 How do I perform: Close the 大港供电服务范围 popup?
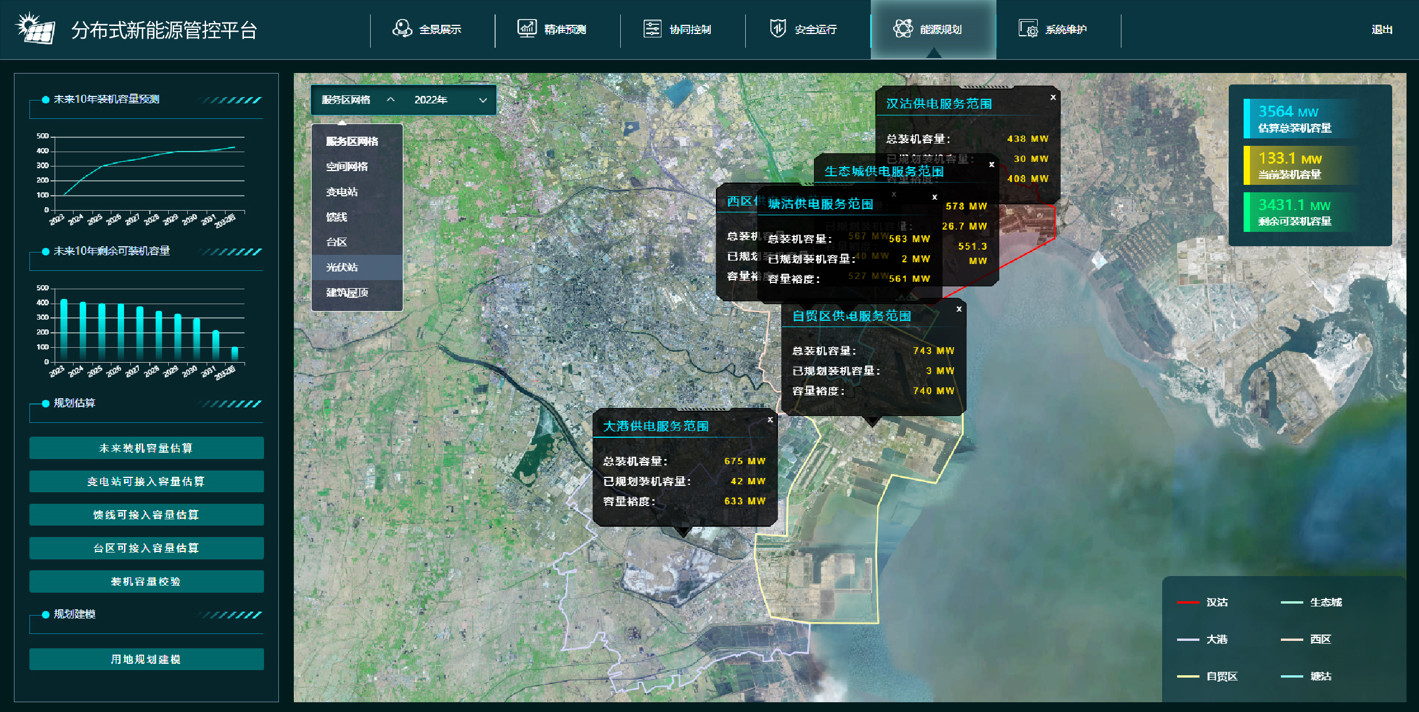click(770, 420)
